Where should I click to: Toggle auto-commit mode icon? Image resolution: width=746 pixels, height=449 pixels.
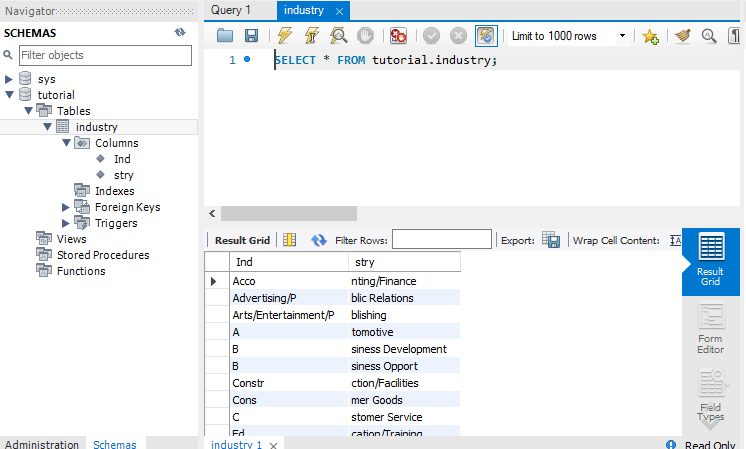[486, 36]
